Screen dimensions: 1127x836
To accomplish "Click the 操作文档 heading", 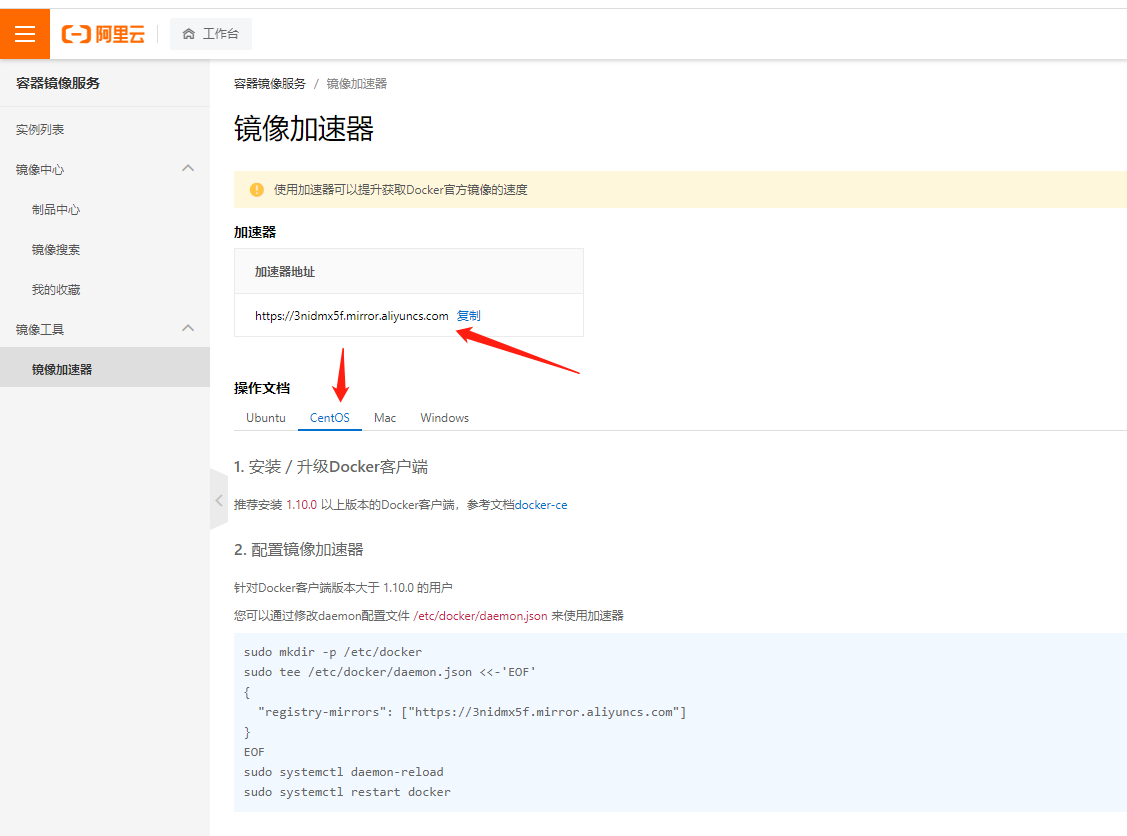I will [x=262, y=388].
